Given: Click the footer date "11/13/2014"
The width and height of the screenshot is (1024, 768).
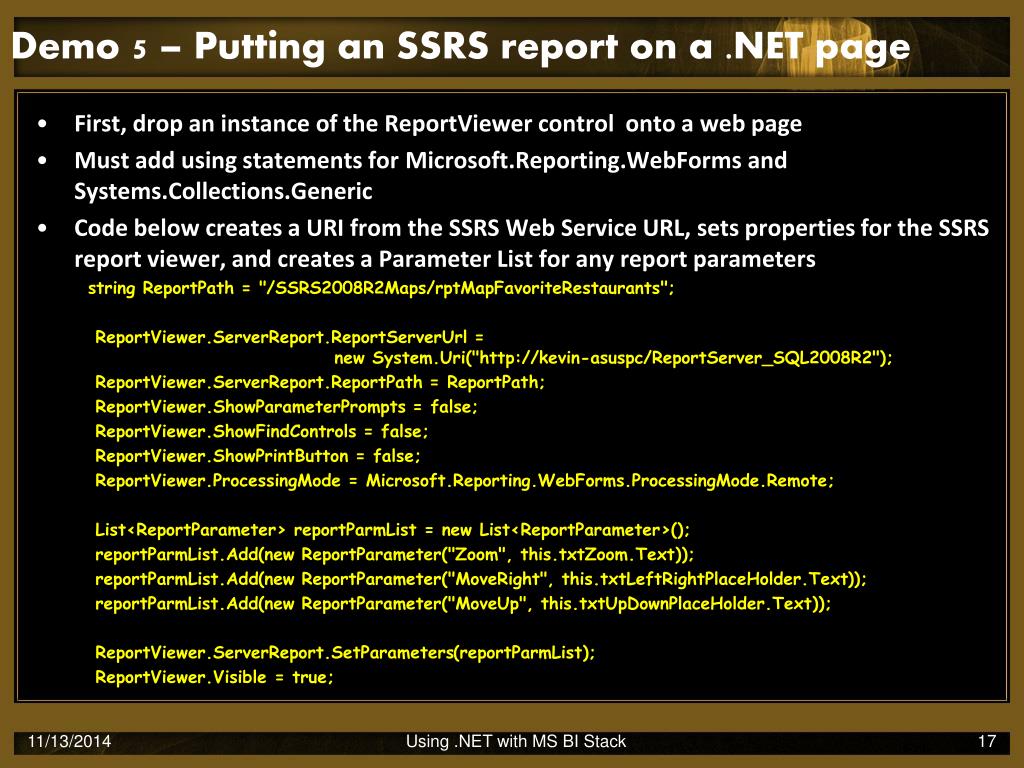Looking at the screenshot, I should 69,742.
